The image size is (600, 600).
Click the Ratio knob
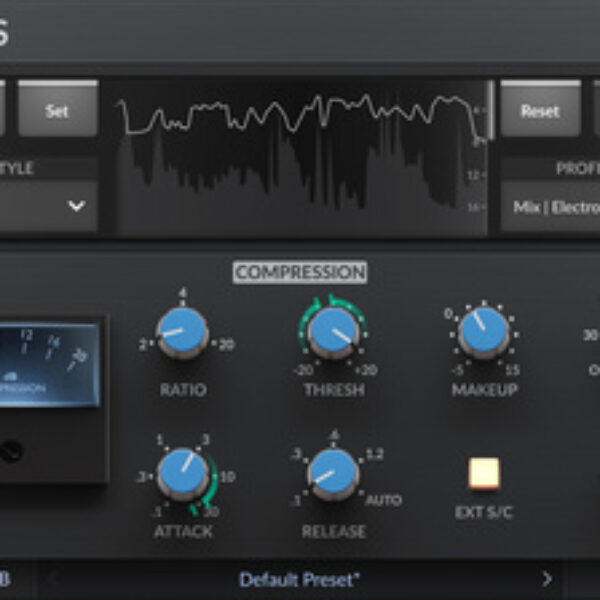pos(183,332)
